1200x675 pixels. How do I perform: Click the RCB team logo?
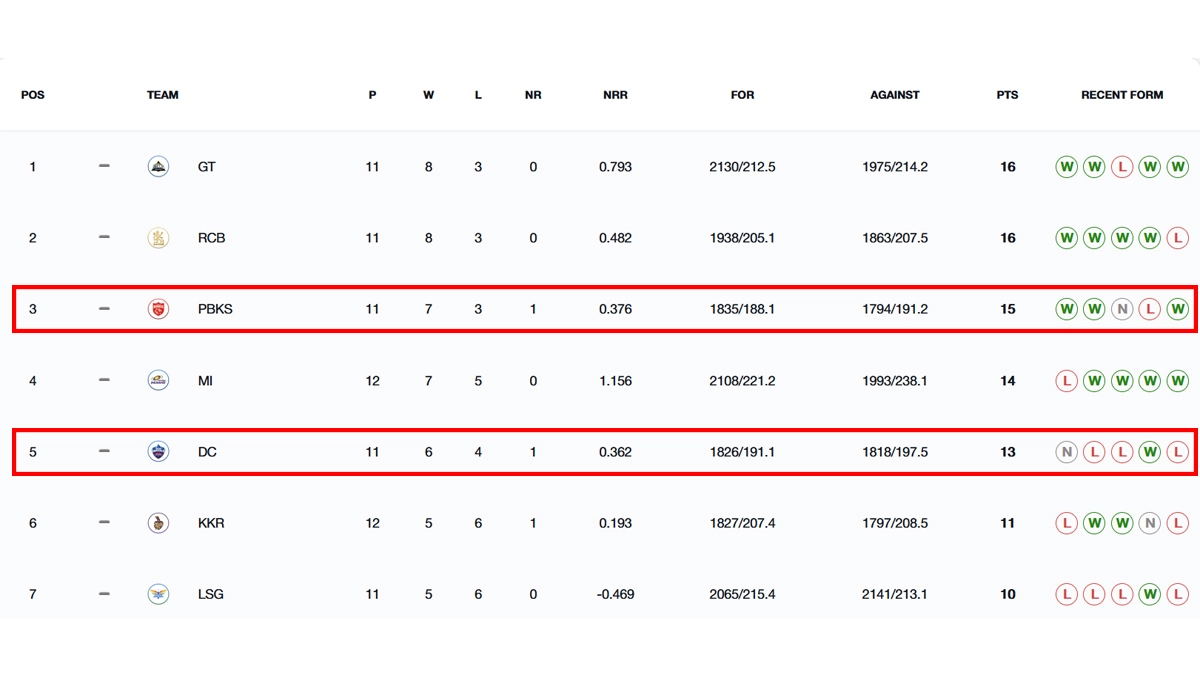158,238
